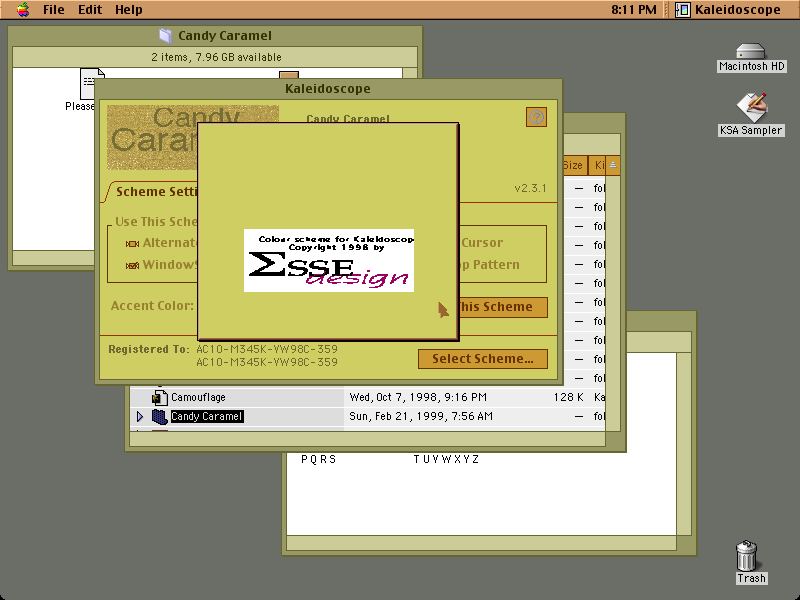800x600 pixels.
Task: Click the Select Scheme... button
Action: click(x=483, y=359)
